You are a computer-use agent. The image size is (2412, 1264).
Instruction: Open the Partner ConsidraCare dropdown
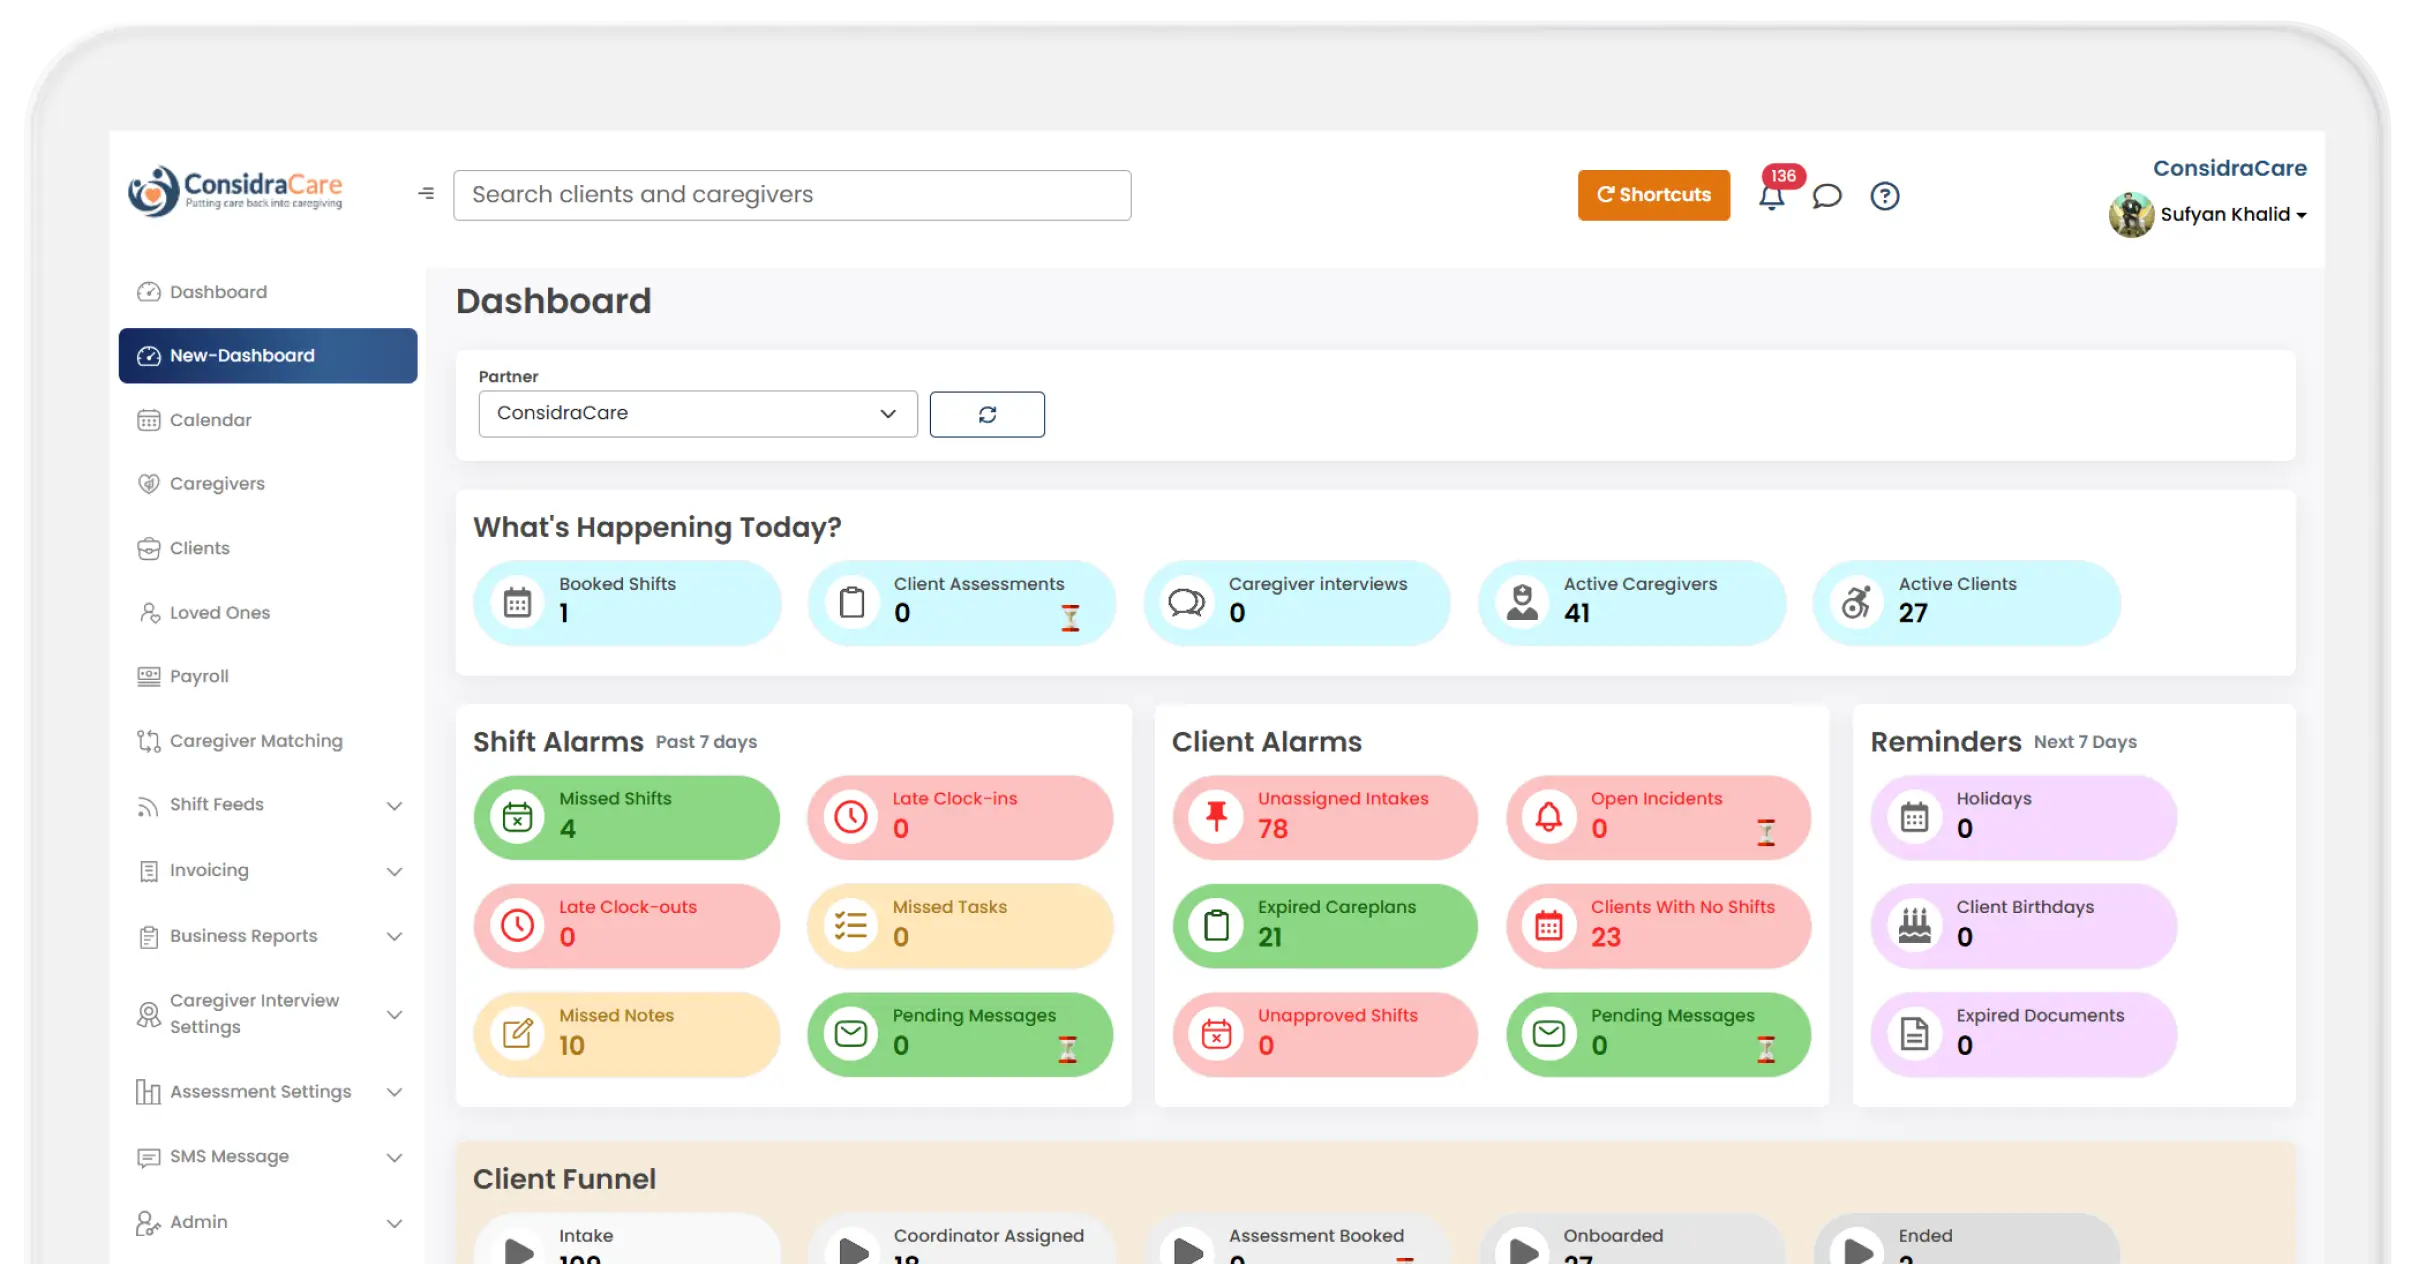coord(697,414)
